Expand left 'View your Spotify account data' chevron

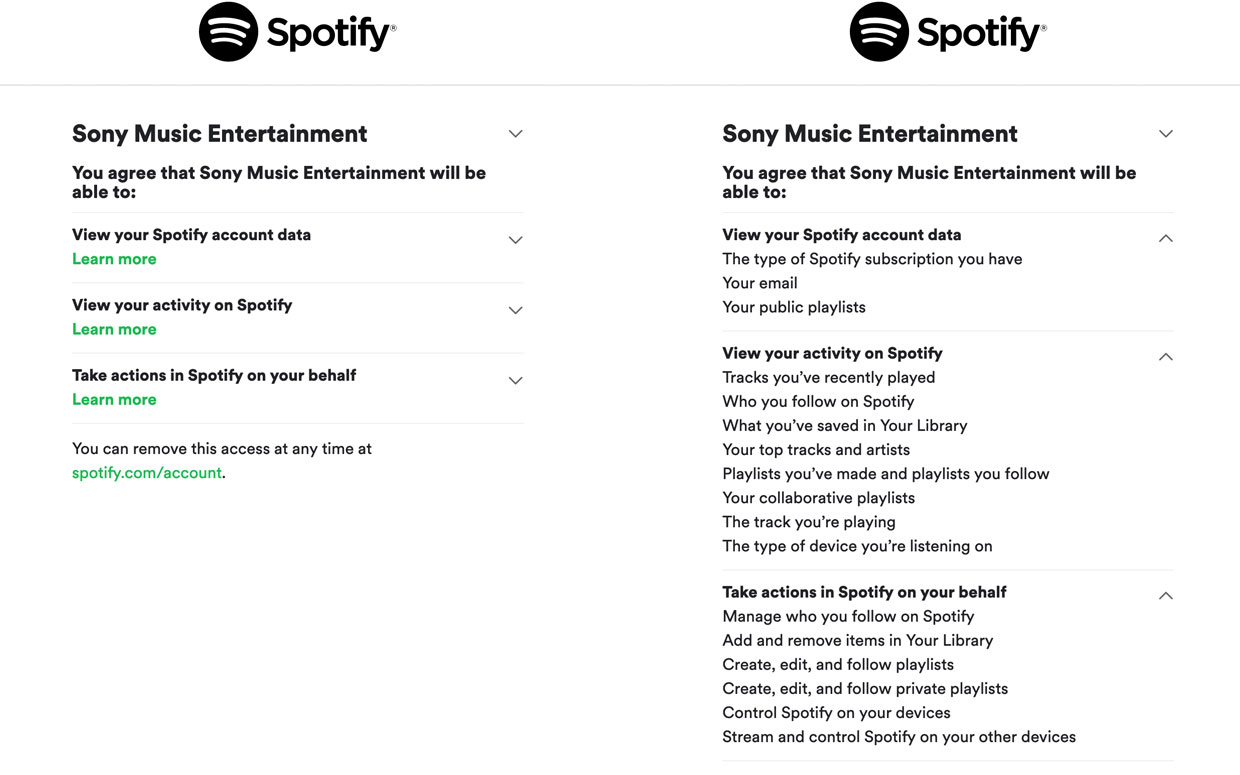[x=515, y=240]
